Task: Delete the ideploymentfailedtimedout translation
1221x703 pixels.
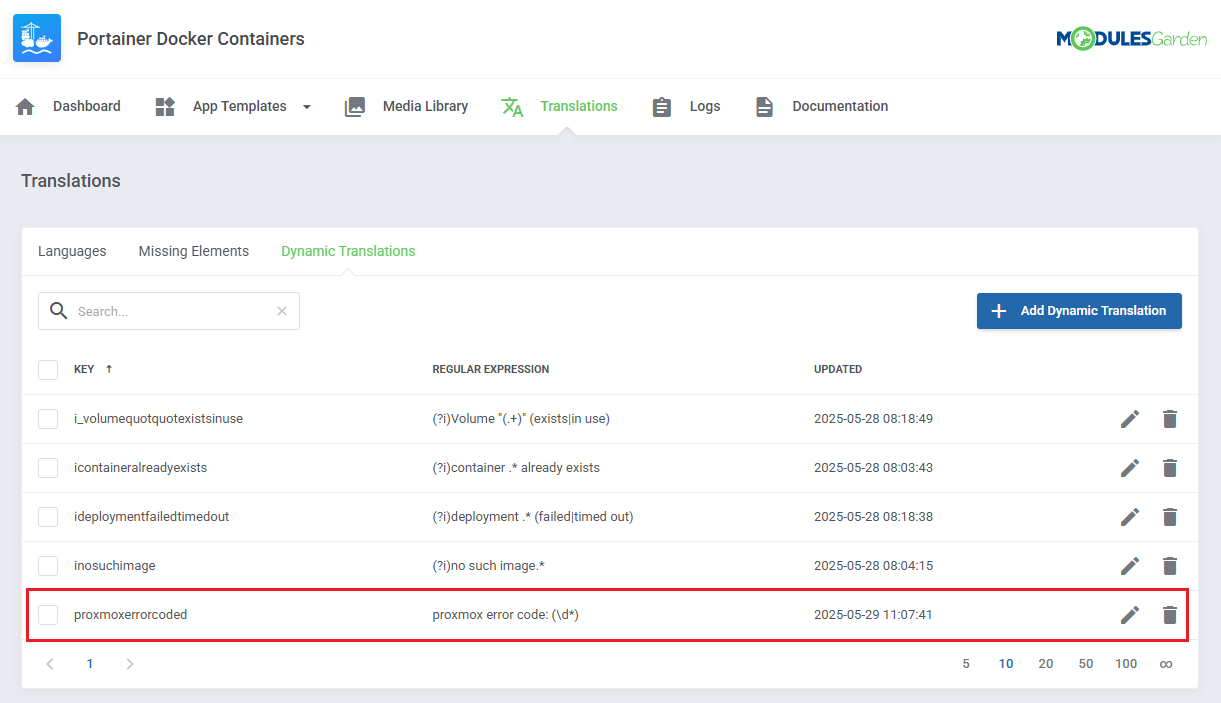Action: click(x=1170, y=517)
